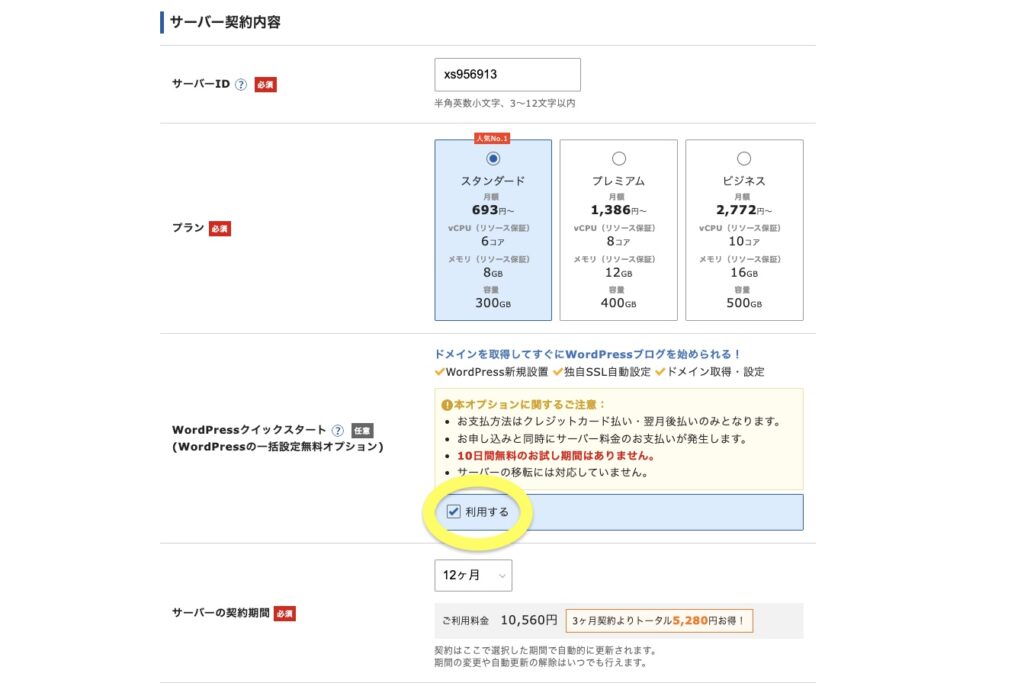Click the checkmark icon before WordPress新規設置
The image size is (1024, 699).
click(x=440, y=372)
